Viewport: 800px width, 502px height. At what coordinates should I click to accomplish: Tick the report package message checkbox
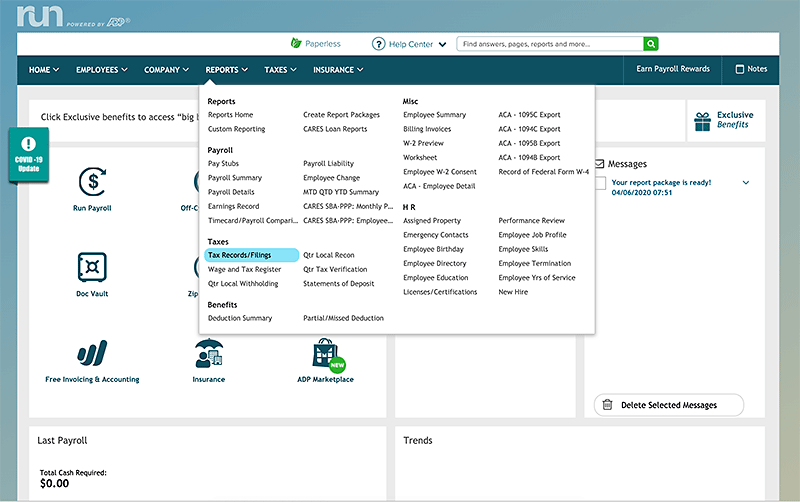pos(601,183)
